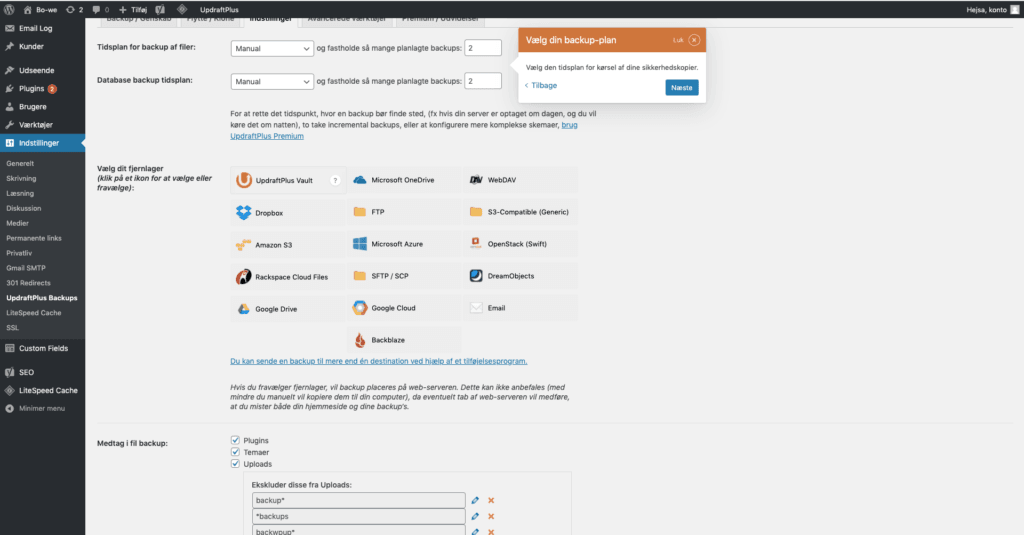Open Gmail SMTP settings submenu

coord(26,268)
